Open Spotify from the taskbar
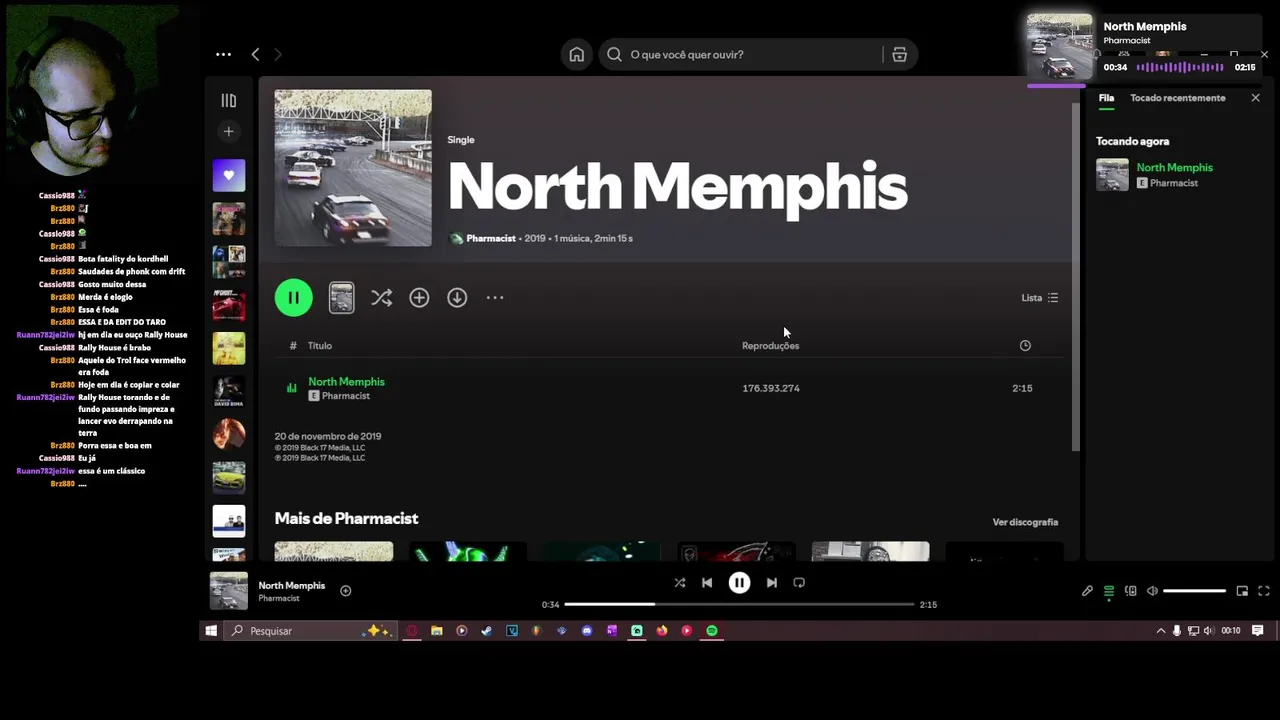The width and height of the screenshot is (1280, 720). 712,631
